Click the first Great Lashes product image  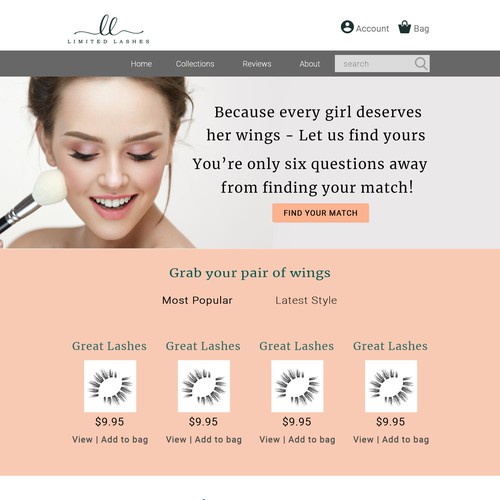110,386
